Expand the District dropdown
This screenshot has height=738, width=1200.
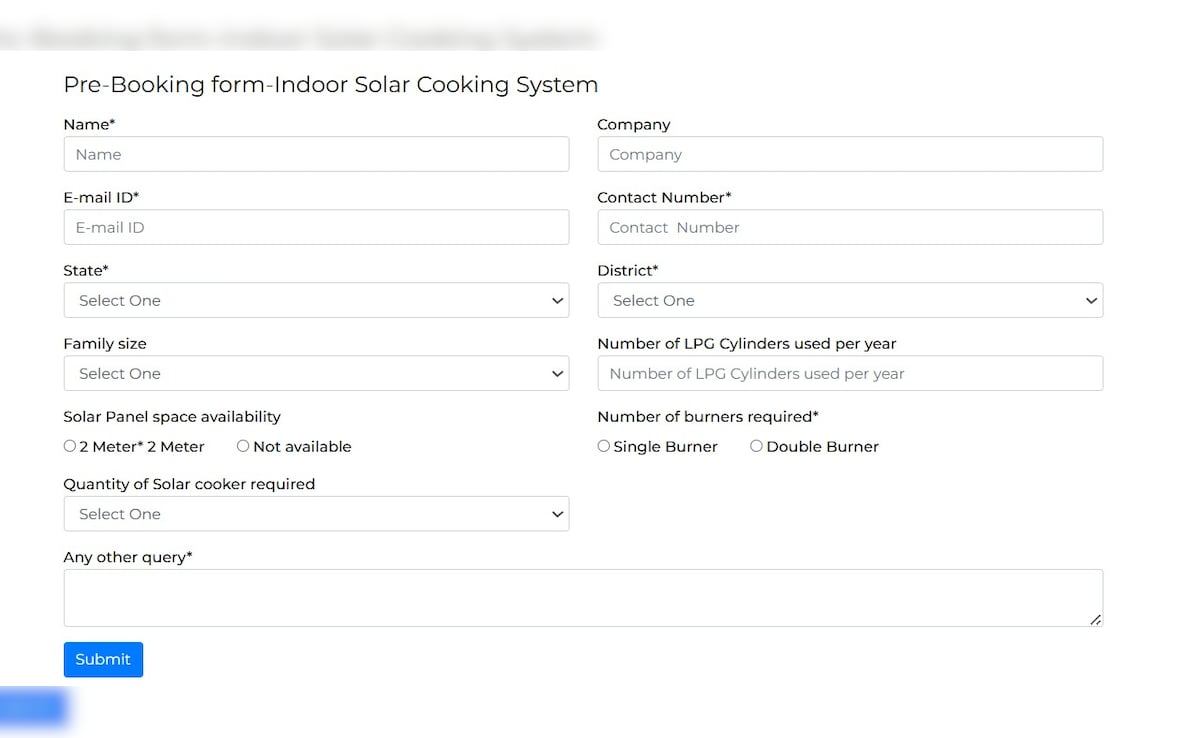[850, 300]
